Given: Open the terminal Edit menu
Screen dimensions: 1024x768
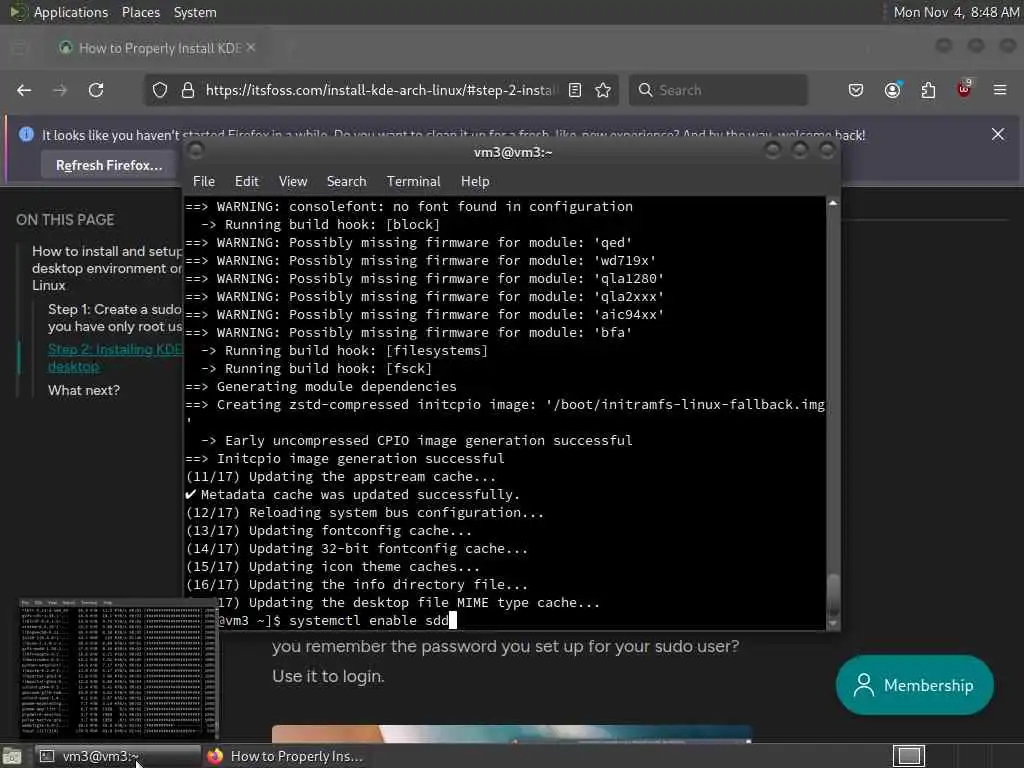Looking at the screenshot, I should pos(247,182).
